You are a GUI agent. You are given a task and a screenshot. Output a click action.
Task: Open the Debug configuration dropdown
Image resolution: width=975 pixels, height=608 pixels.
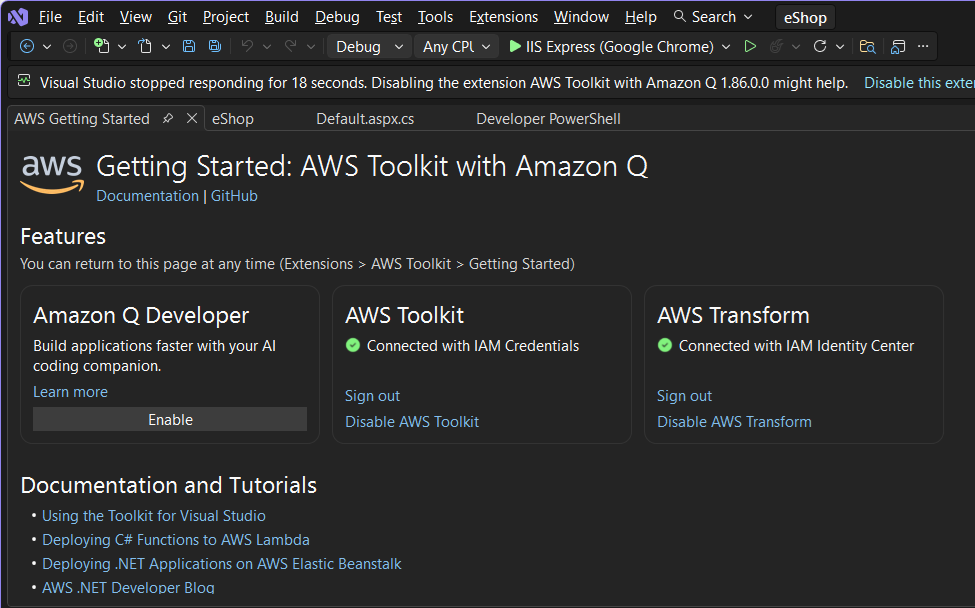(x=366, y=46)
